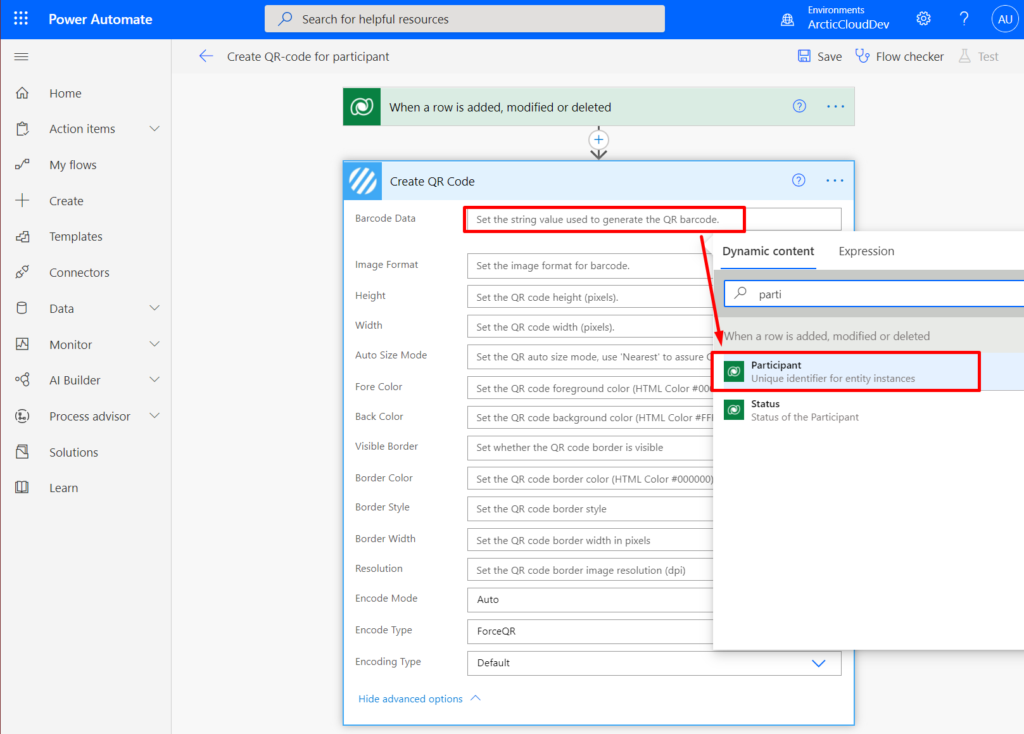Expand the Data submenu chevron
1024x734 pixels.
click(155, 308)
